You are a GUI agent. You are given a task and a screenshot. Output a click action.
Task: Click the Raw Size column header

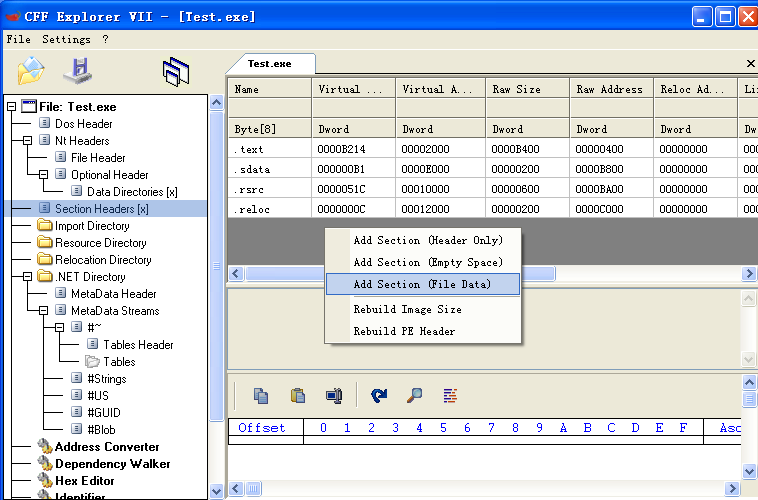[x=527, y=89]
